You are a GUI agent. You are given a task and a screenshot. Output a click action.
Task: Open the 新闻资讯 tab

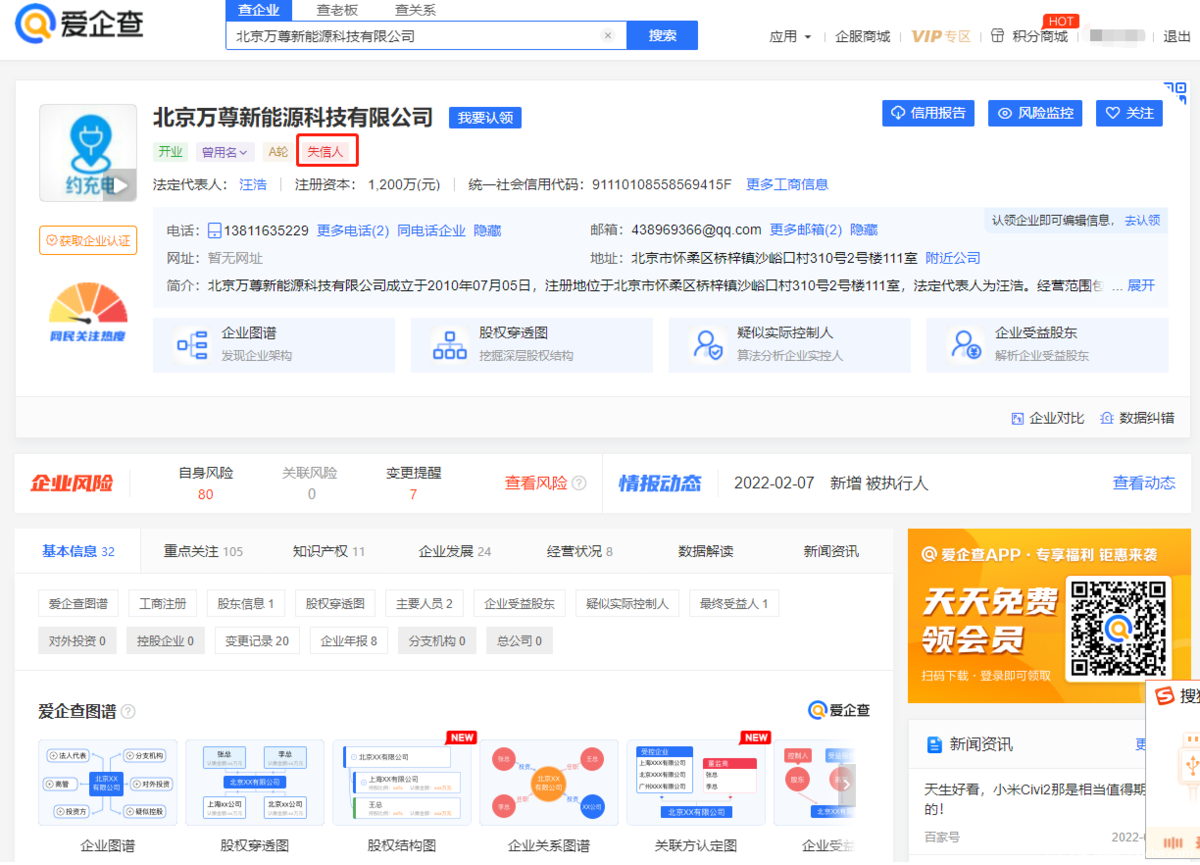pos(831,551)
